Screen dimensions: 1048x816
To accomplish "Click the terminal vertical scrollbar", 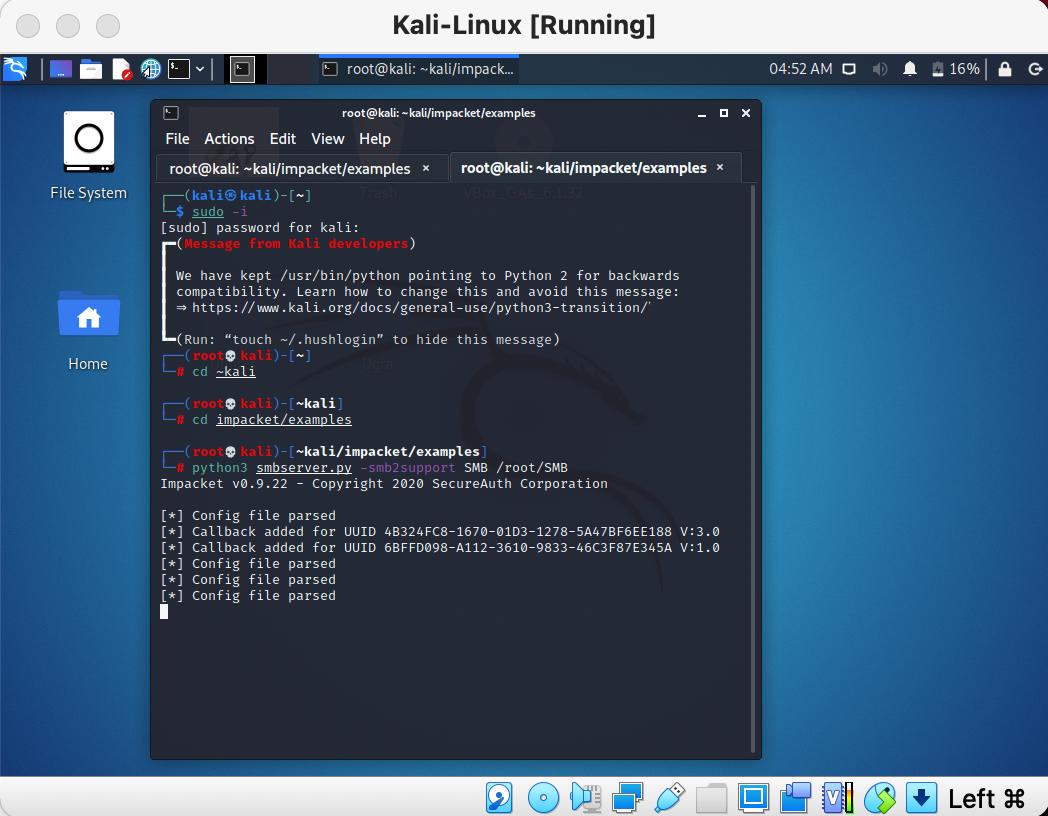I will point(753,468).
